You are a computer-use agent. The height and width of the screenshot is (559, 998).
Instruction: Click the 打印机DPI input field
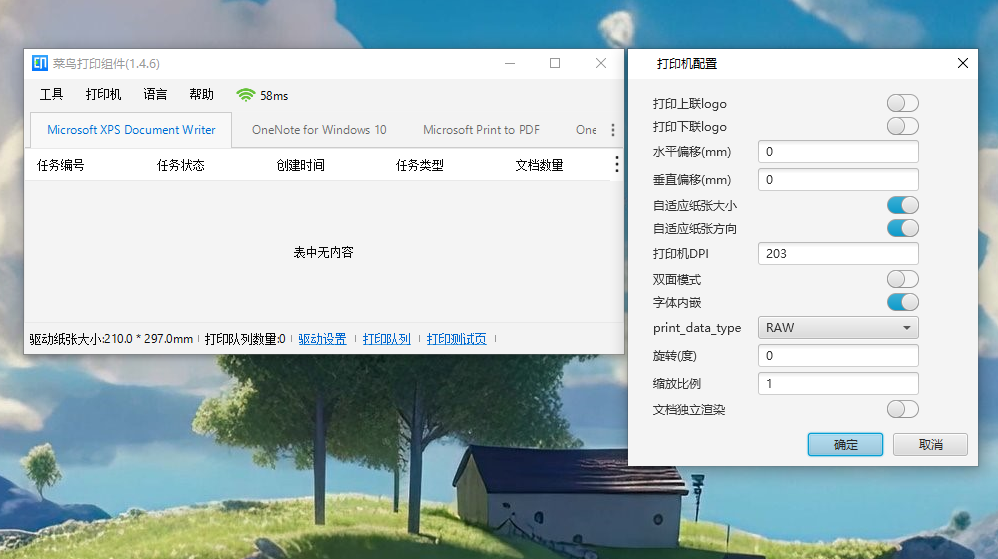coord(838,254)
